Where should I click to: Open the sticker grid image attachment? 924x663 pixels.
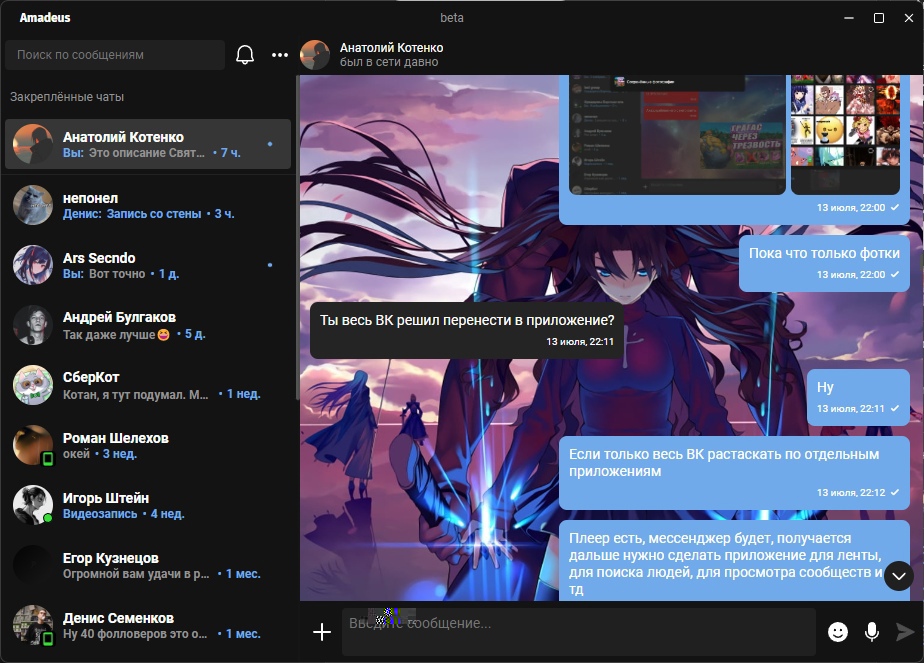click(845, 134)
